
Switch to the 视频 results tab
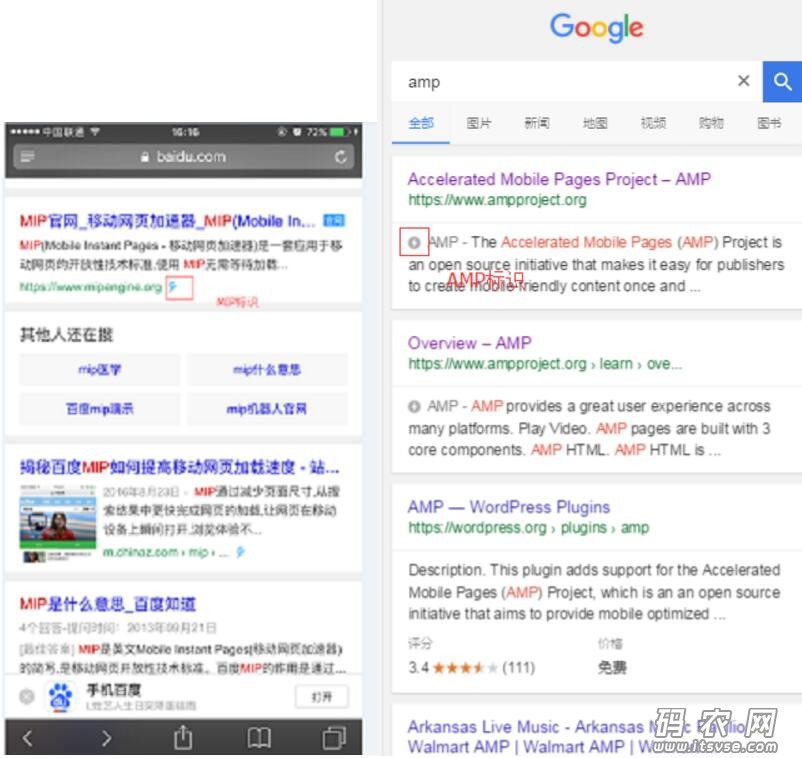point(653,123)
